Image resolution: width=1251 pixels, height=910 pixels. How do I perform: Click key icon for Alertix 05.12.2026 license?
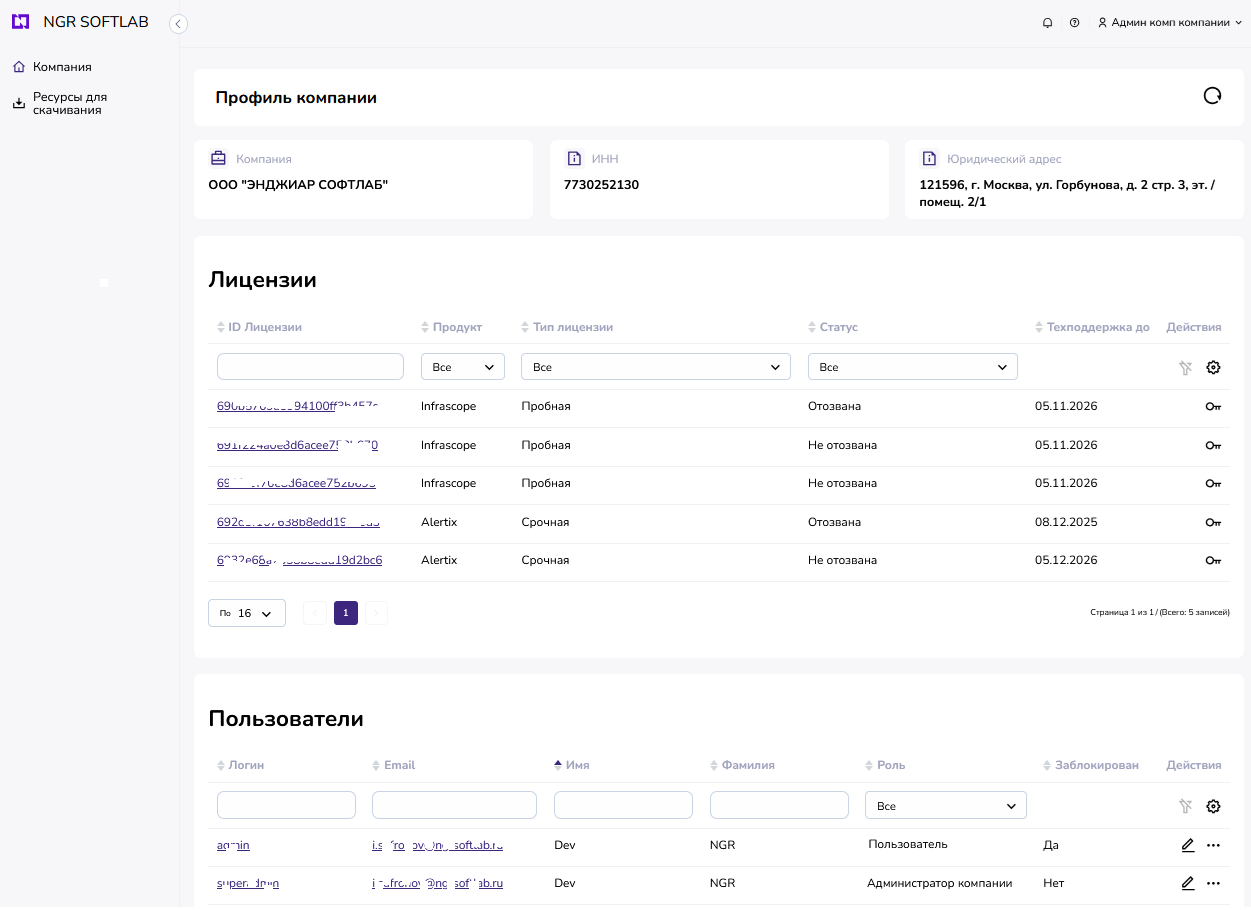1213,561
